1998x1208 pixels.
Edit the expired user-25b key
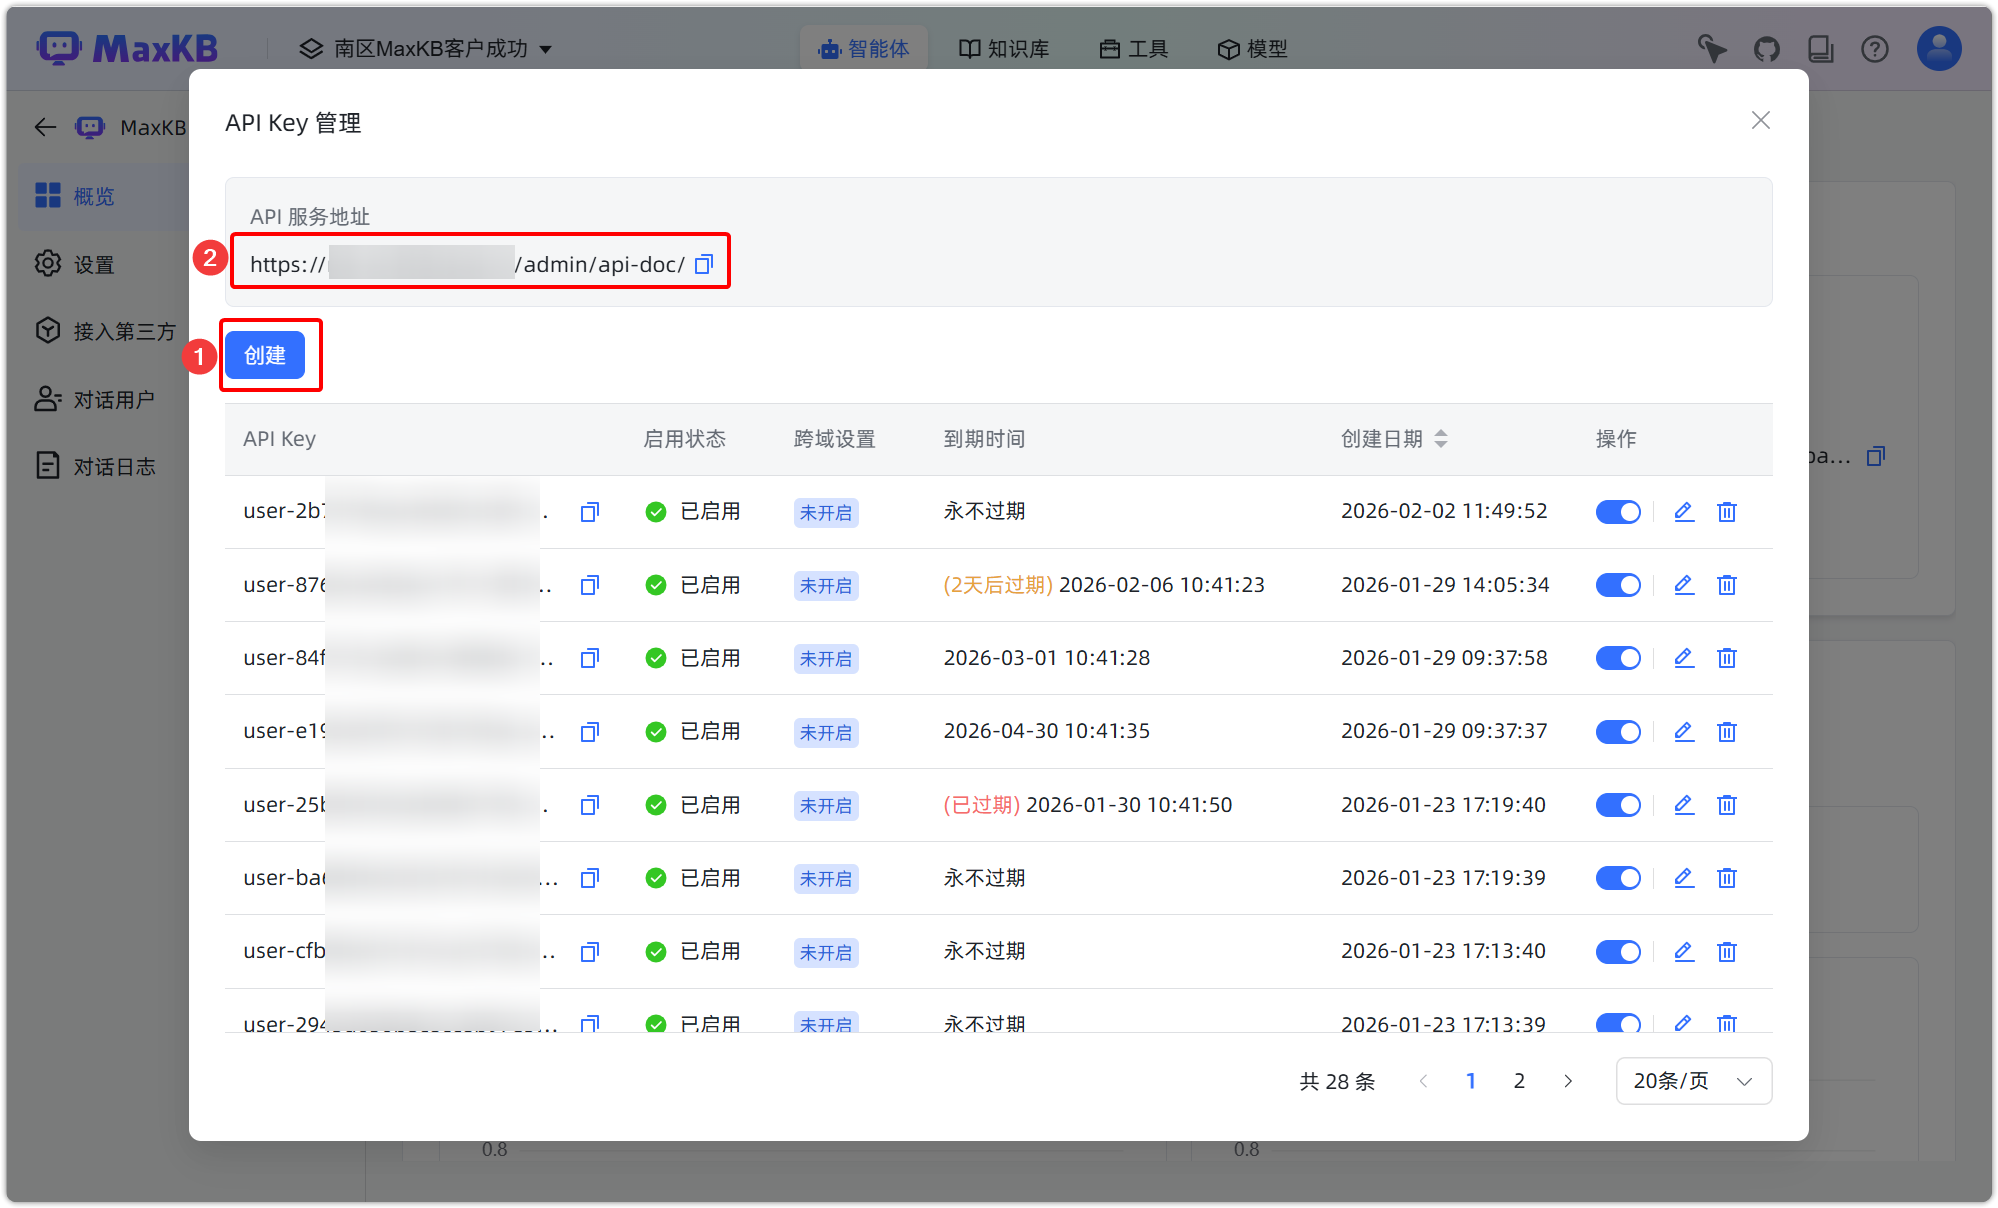[1684, 805]
